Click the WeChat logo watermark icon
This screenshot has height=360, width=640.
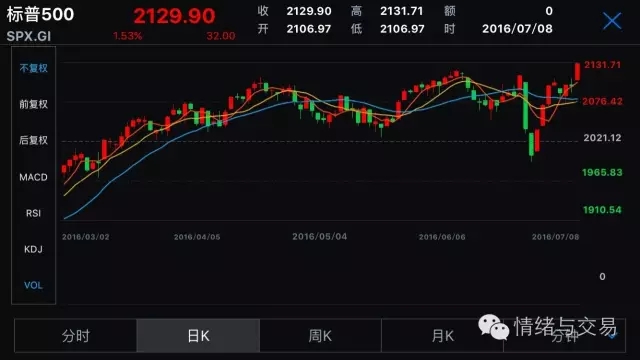493,327
